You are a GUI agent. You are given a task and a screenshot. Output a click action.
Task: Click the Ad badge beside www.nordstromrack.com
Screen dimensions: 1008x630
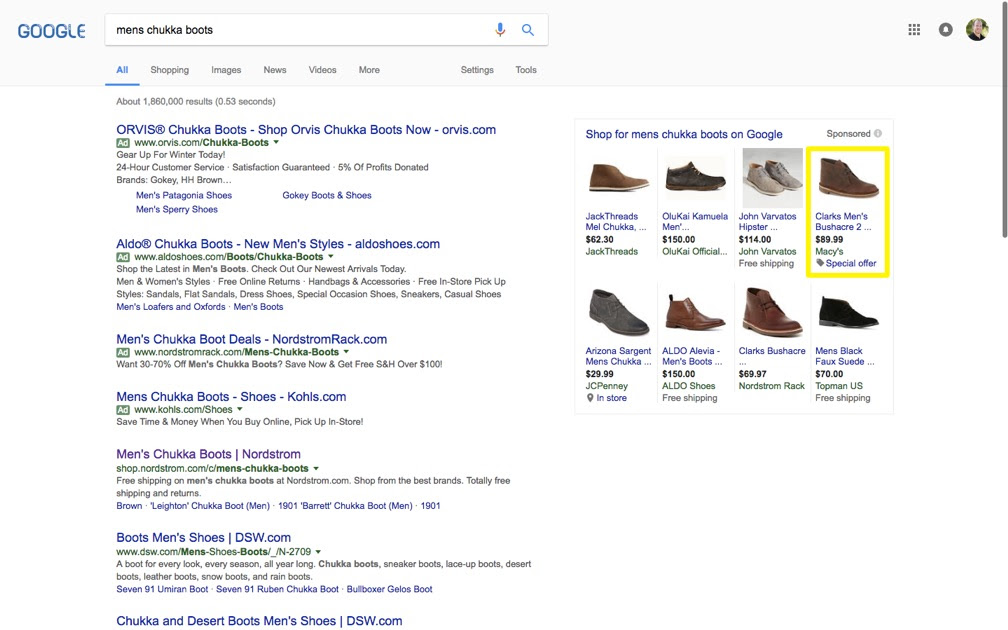click(x=123, y=352)
